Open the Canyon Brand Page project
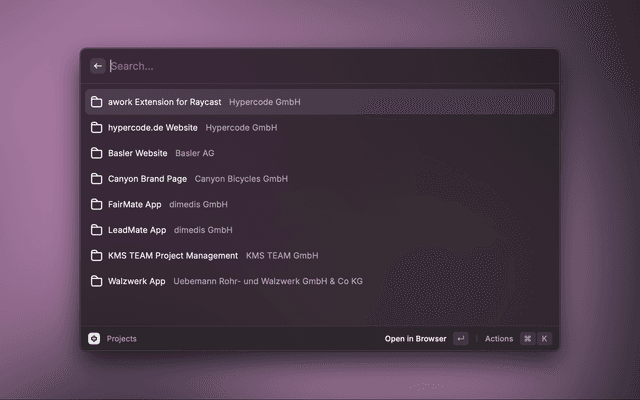Viewport: 640px width, 400px height. (x=147, y=179)
